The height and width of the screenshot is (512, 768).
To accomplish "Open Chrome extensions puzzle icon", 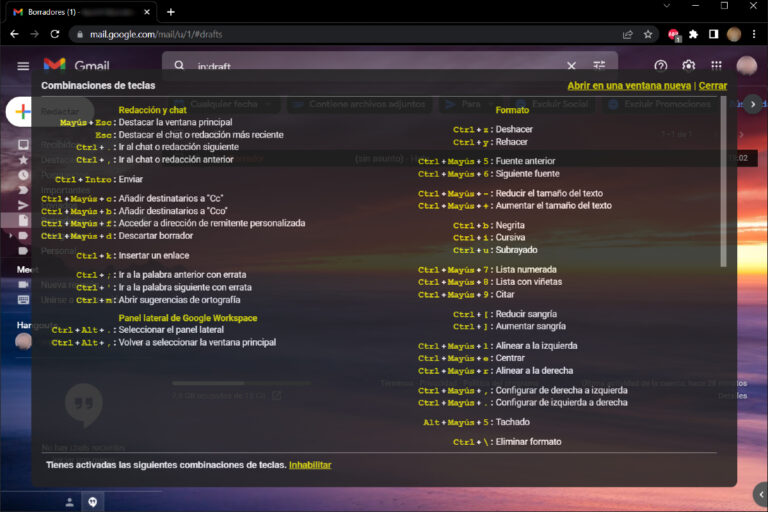I will click(x=693, y=34).
